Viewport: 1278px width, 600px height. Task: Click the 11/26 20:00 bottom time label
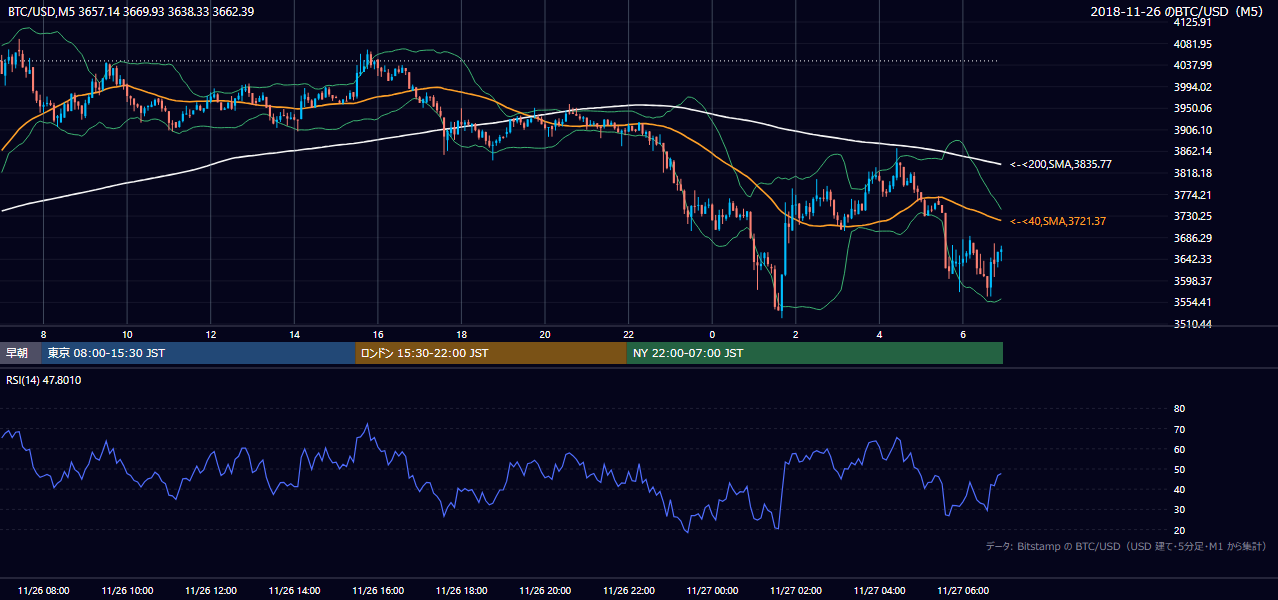545,591
